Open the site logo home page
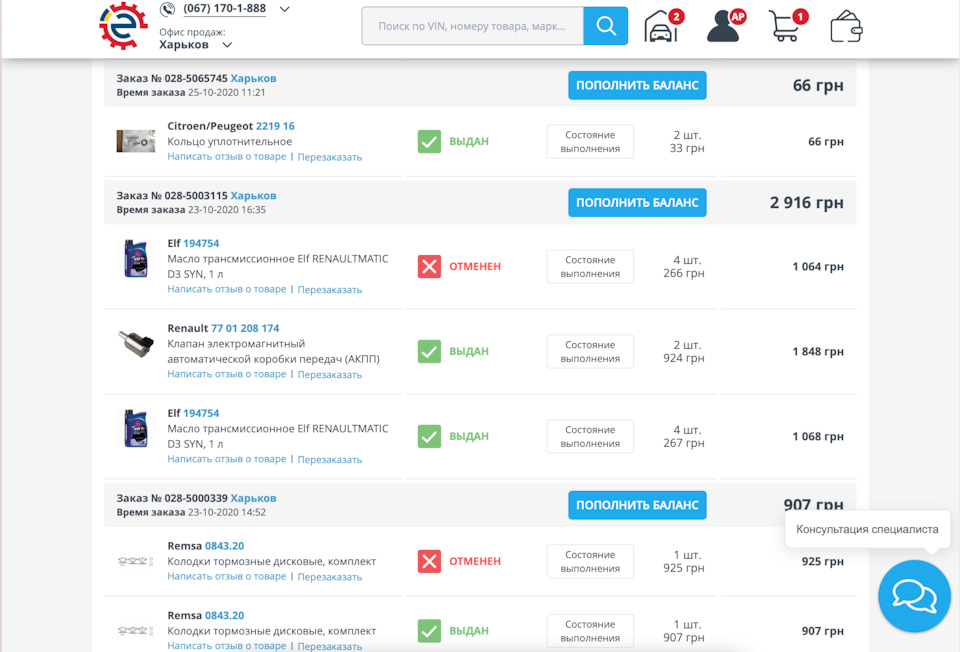The width and height of the screenshot is (960, 652). (123, 26)
